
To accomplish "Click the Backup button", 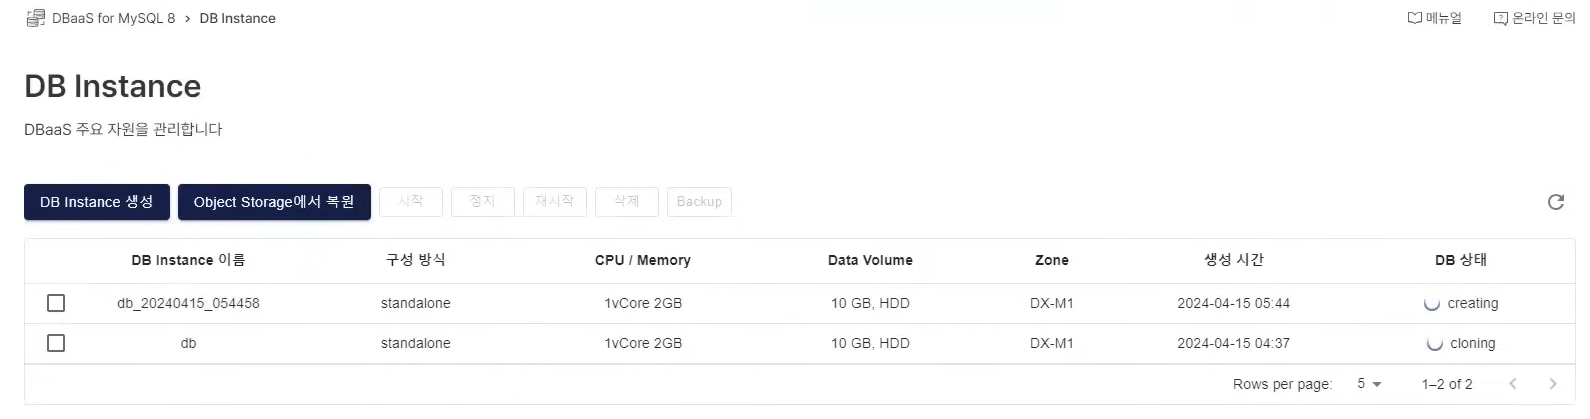I will click(x=699, y=202).
